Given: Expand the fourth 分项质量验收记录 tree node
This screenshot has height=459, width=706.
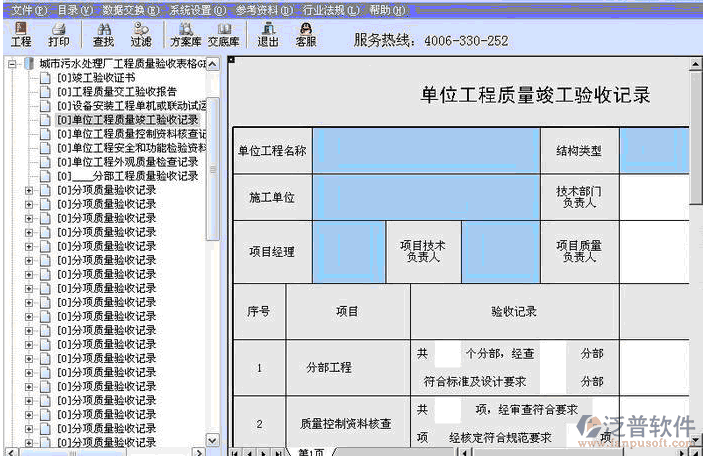Looking at the screenshot, I should [x=29, y=232].
